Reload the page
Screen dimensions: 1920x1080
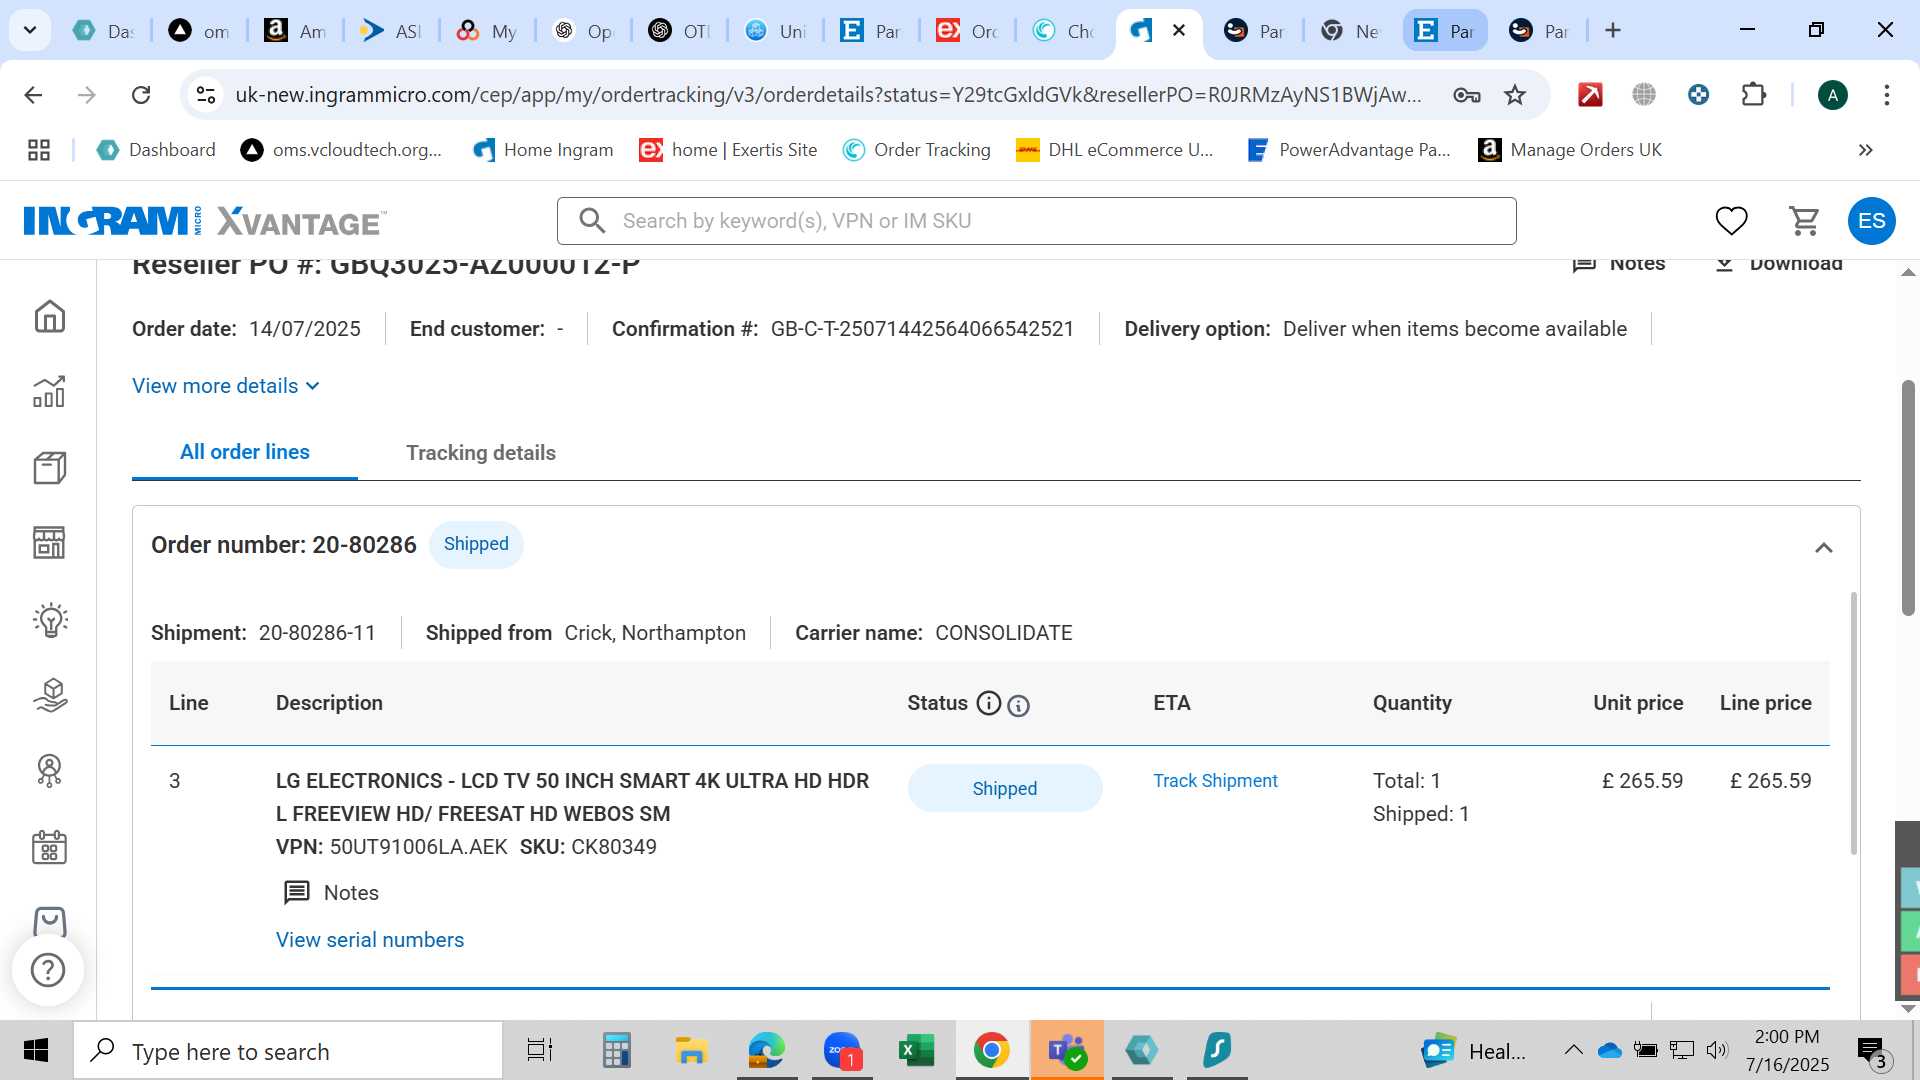click(x=141, y=95)
